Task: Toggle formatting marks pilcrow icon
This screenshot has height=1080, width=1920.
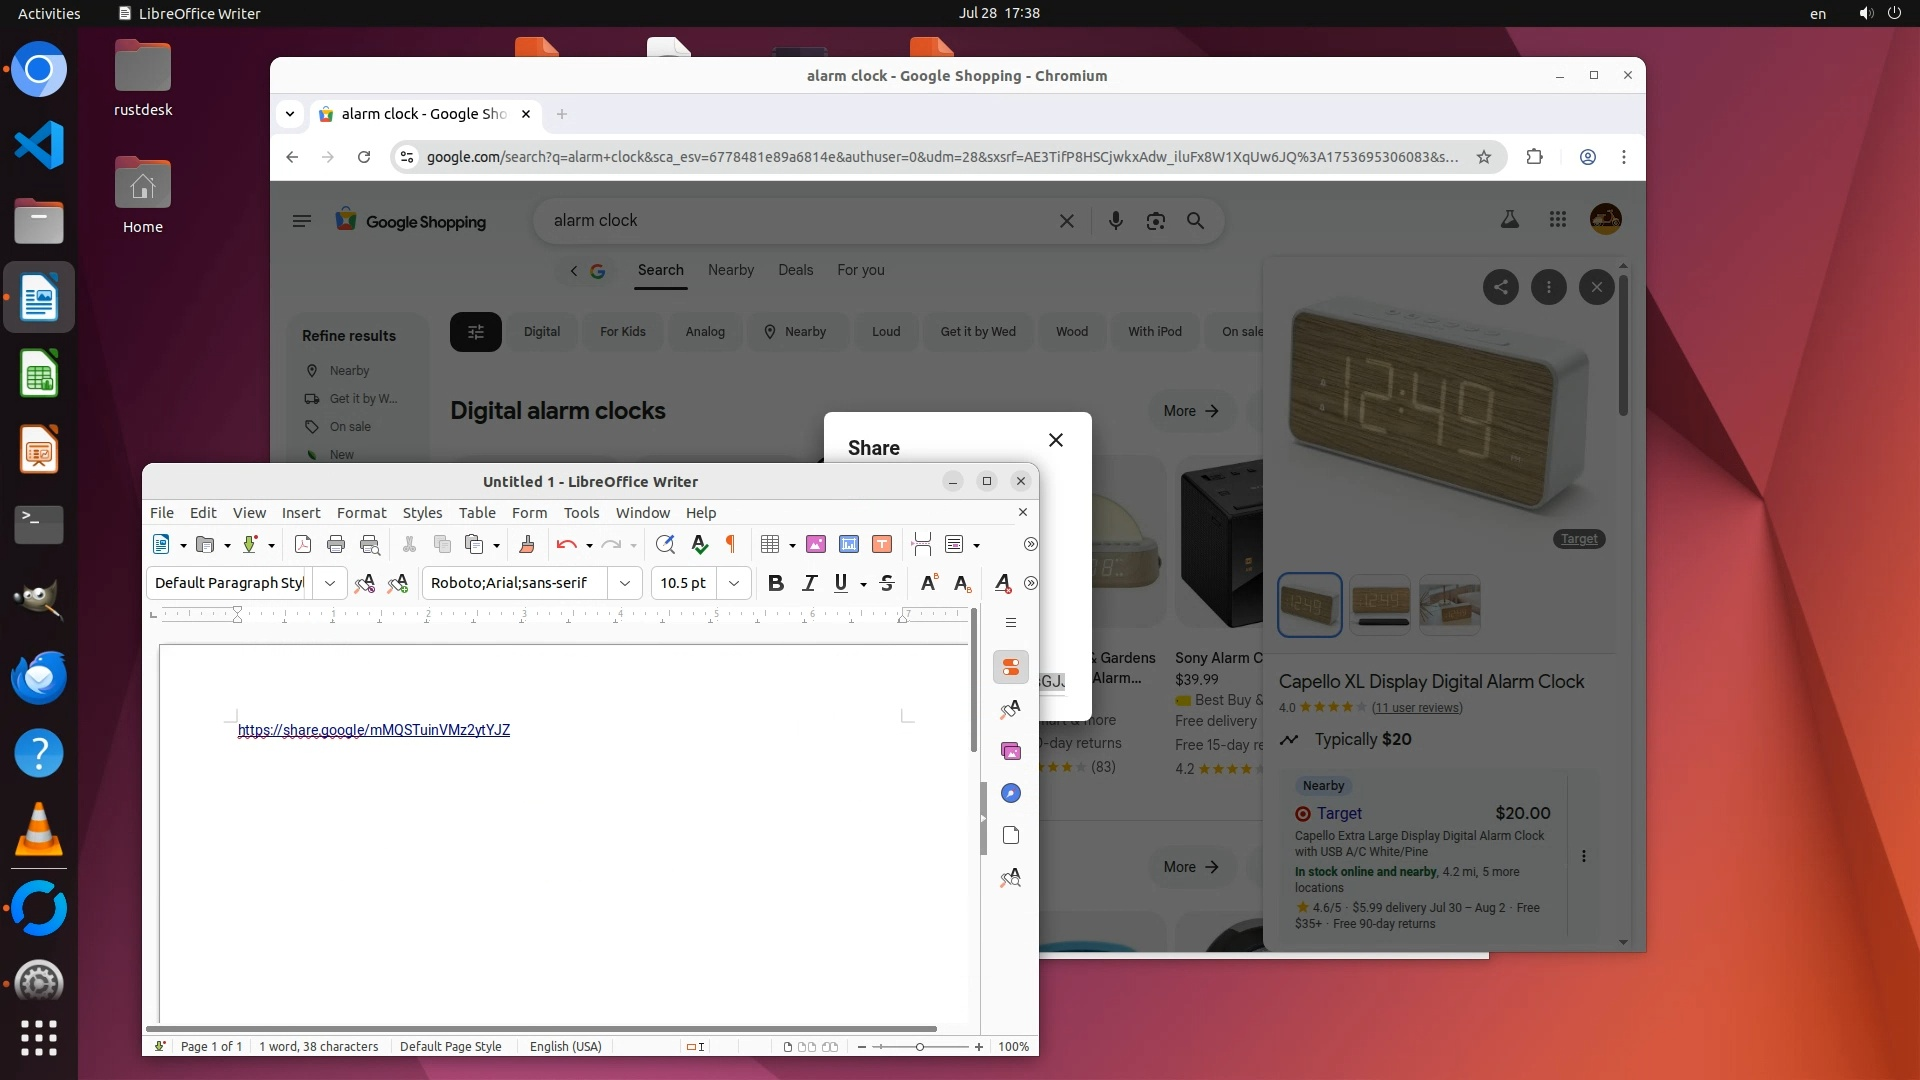Action: point(730,544)
